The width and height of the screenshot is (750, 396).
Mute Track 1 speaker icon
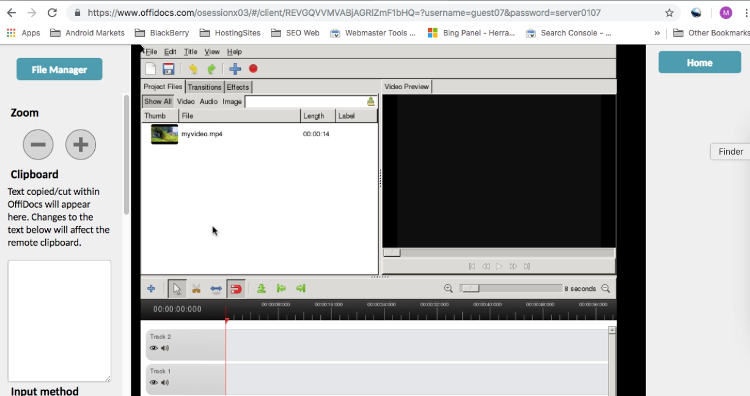tap(165, 383)
